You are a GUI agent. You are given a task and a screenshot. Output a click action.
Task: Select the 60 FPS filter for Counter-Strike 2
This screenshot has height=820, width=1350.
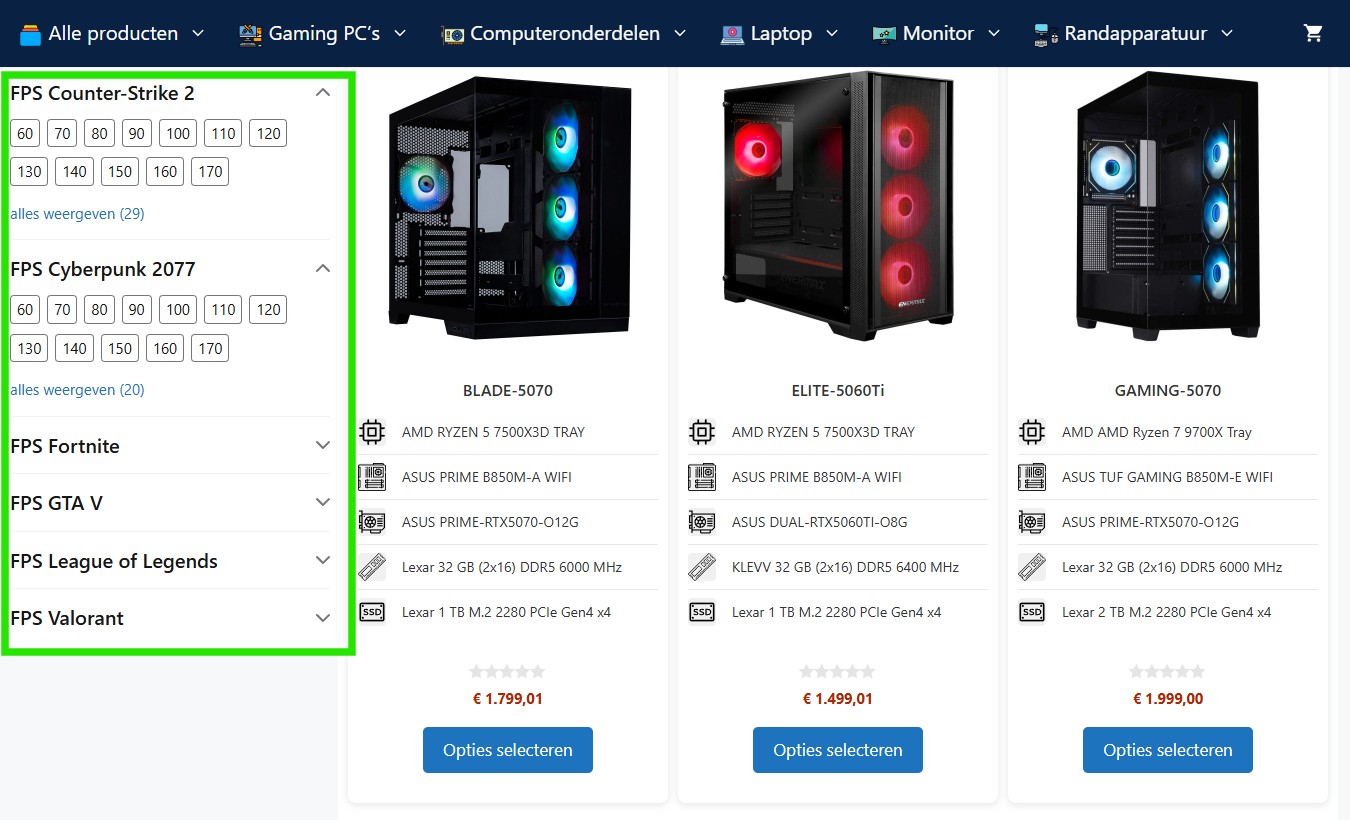point(25,133)
